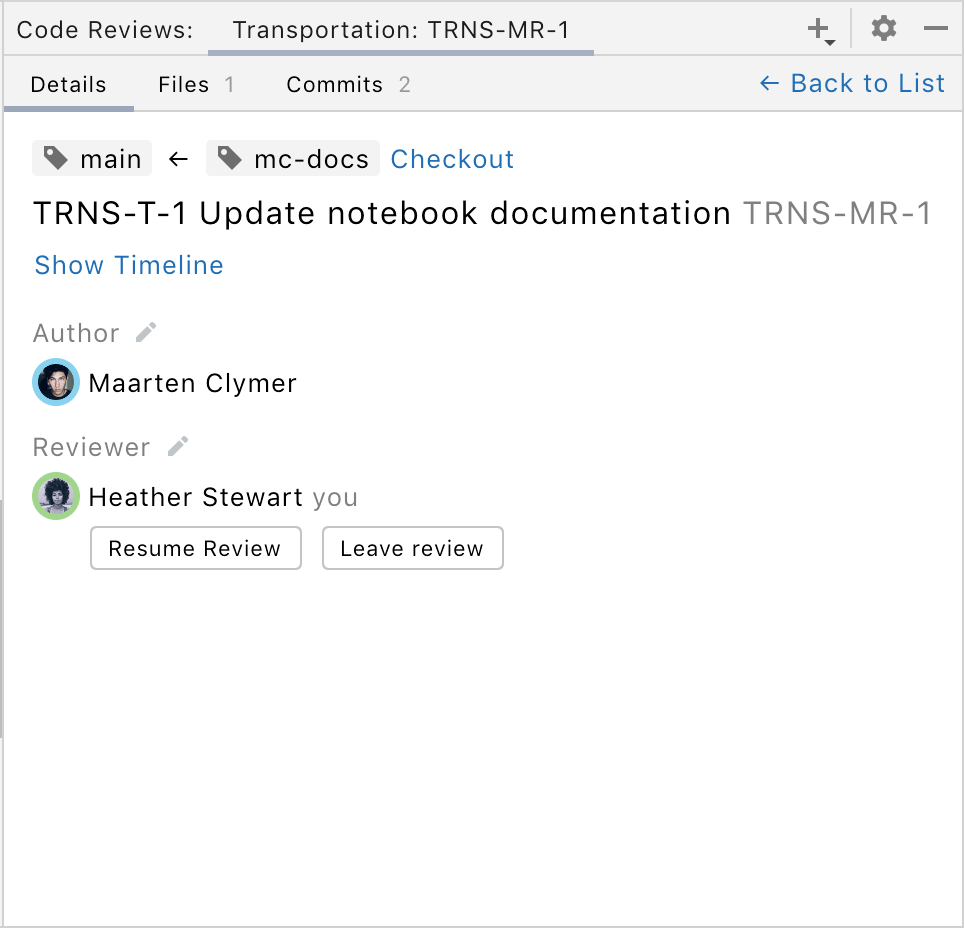This screenshot has width=964, height=928.
Task: Click the tag icon on the main branch
Action: point(56,158)
